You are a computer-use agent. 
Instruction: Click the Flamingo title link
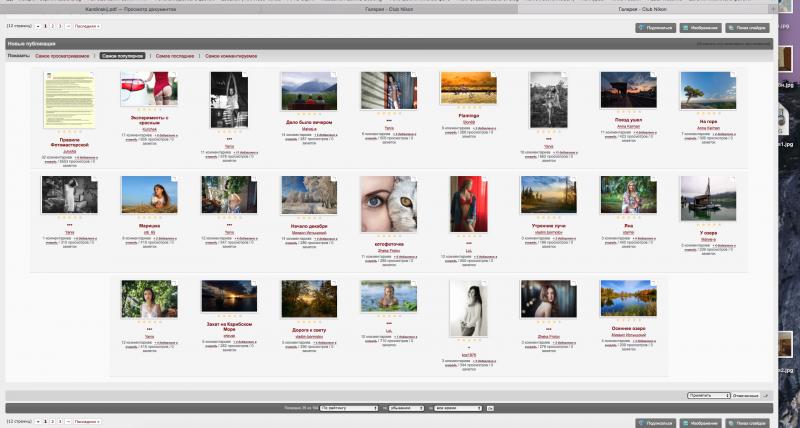[468, 116]
